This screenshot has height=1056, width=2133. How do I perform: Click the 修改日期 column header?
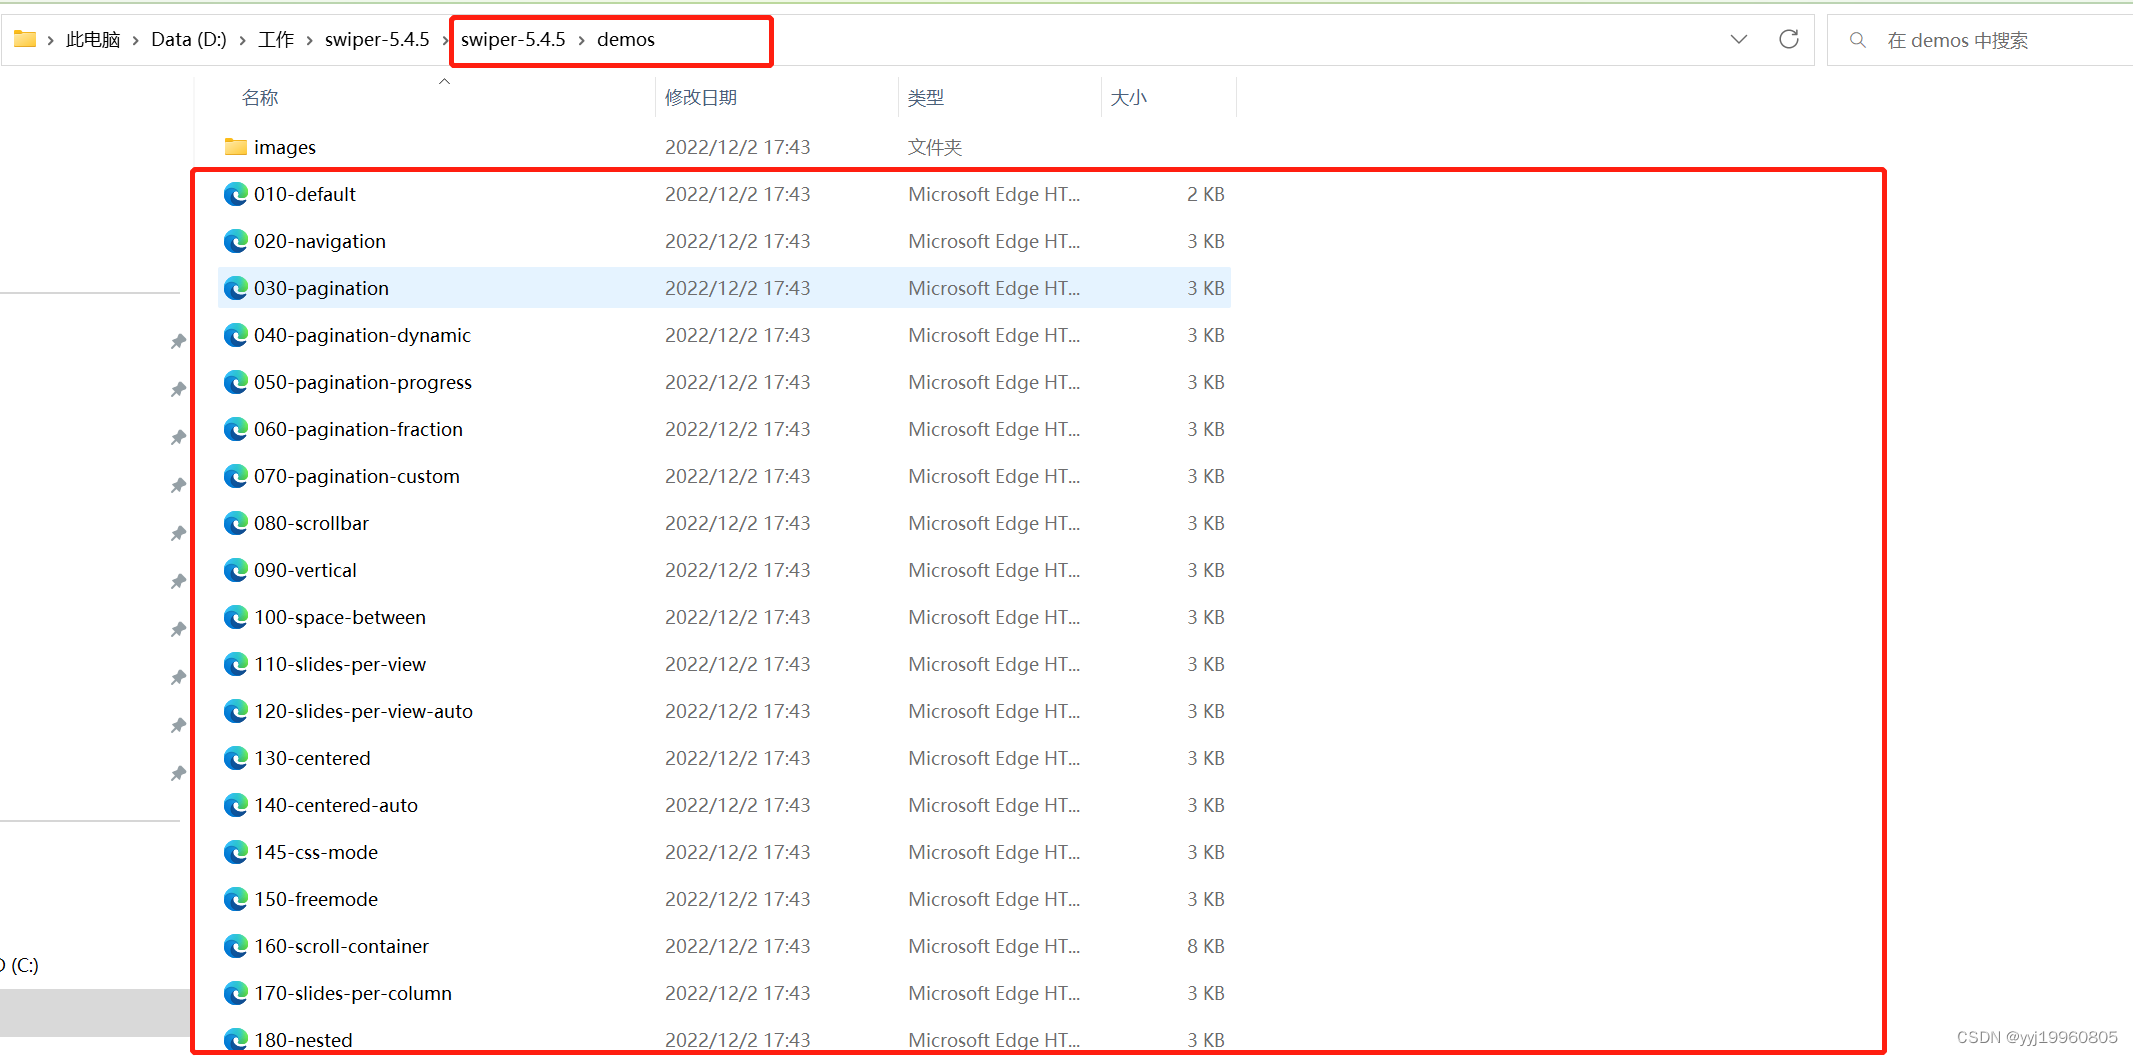pyautogui.click(x=701, y=96)
